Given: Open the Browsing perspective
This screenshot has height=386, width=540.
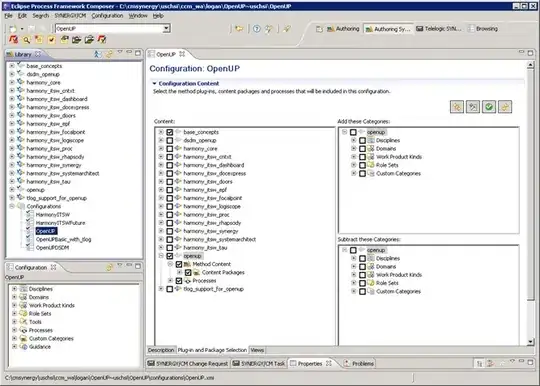Looking at the screenshot, I should tap(483, 29).
